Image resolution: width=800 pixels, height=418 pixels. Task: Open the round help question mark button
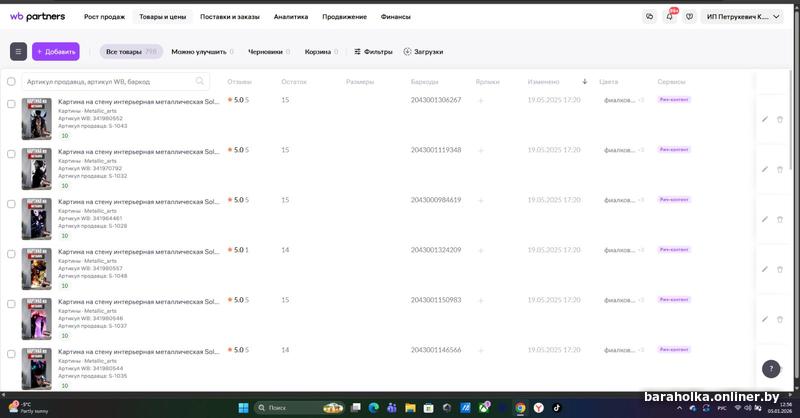point(769,369)
